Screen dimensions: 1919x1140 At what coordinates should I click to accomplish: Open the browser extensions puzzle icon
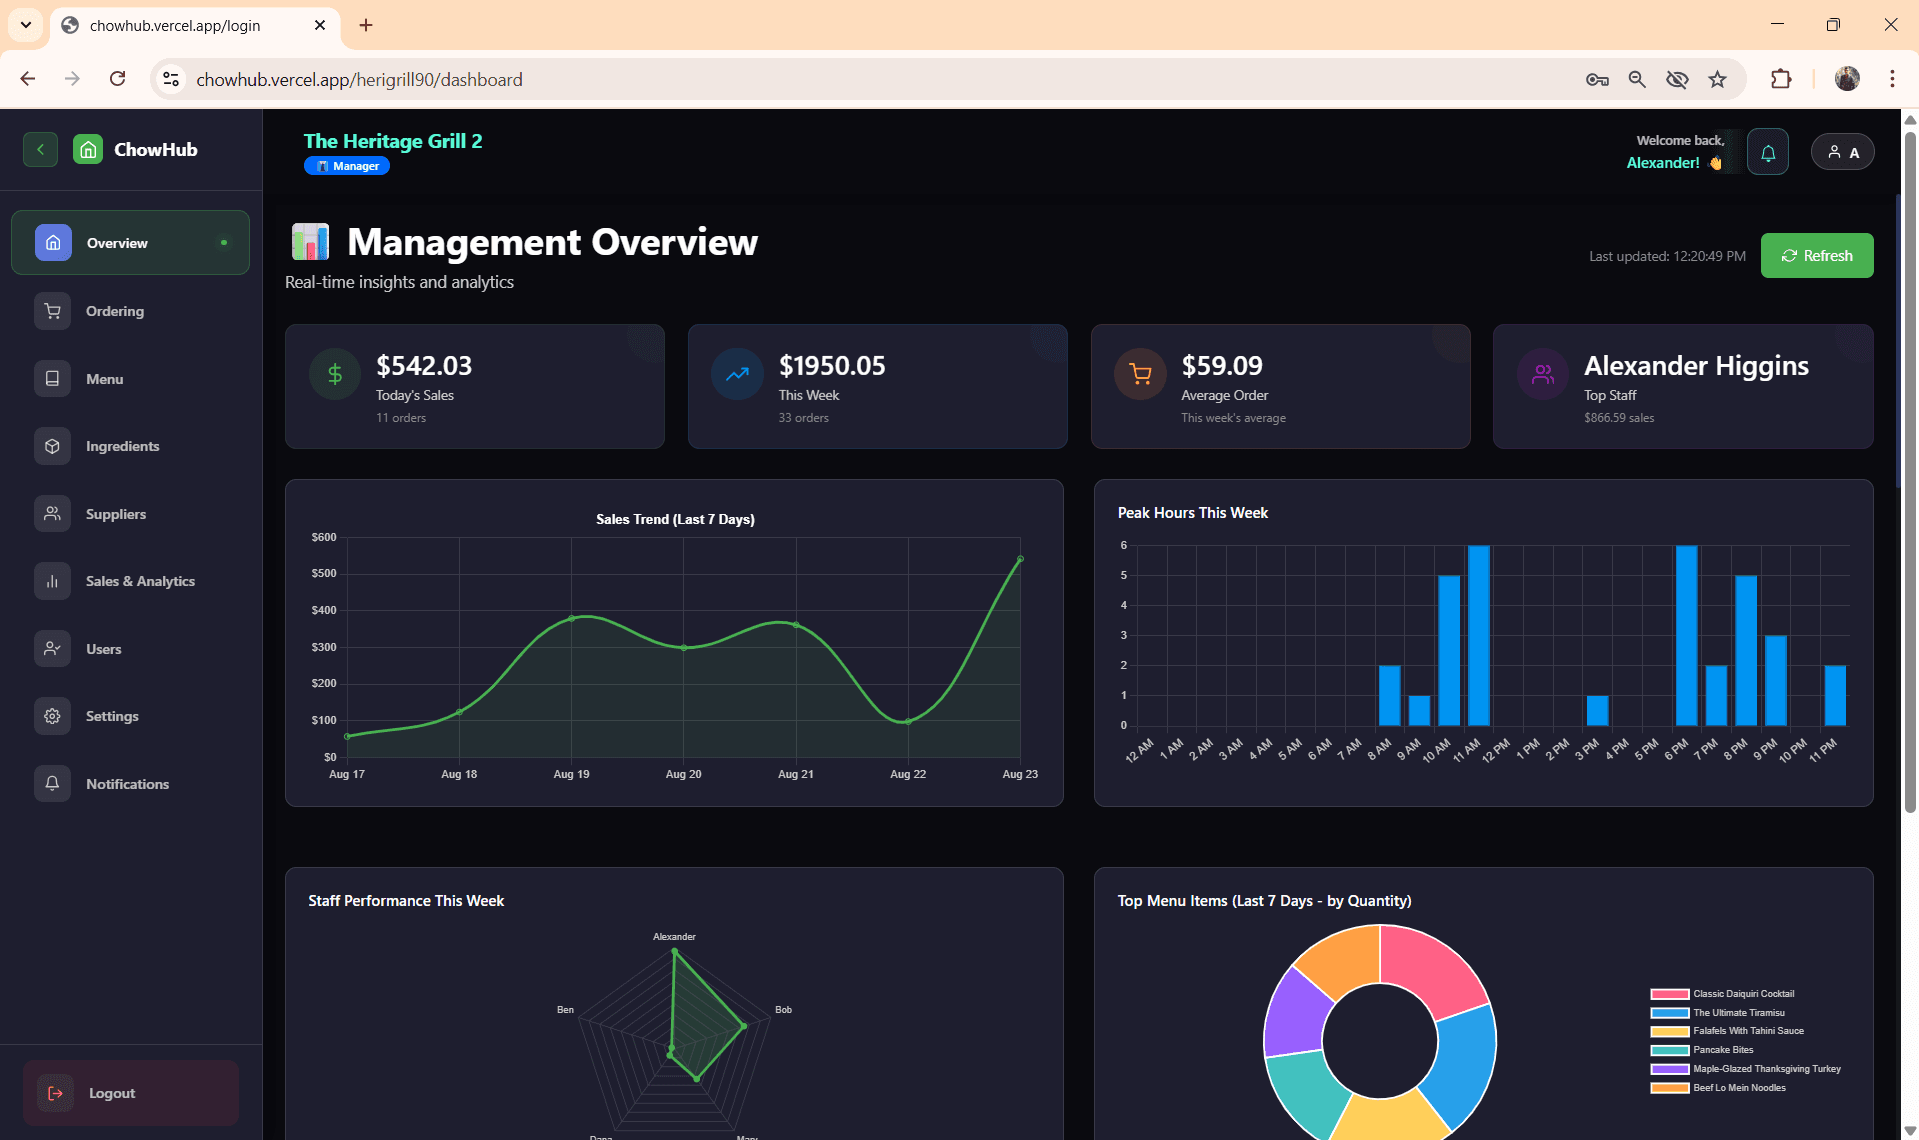tap(1781, 79)
